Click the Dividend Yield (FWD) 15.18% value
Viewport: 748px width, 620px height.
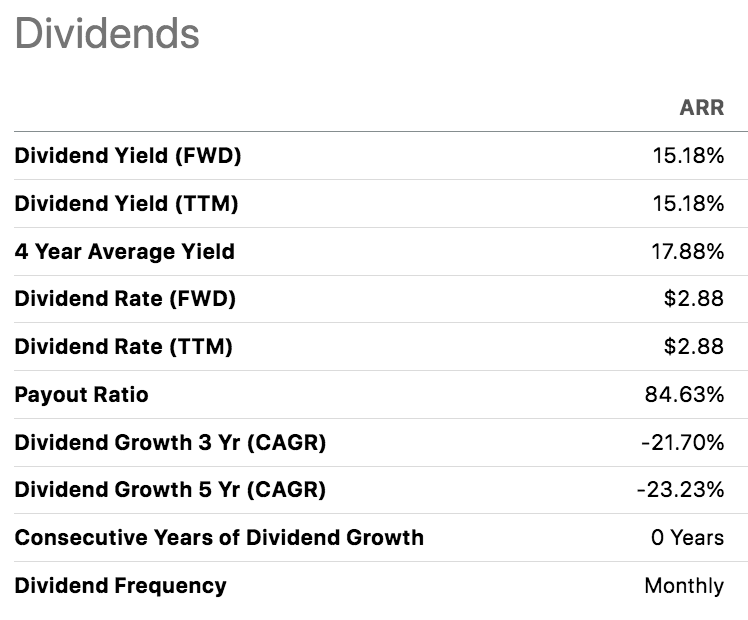687,156
